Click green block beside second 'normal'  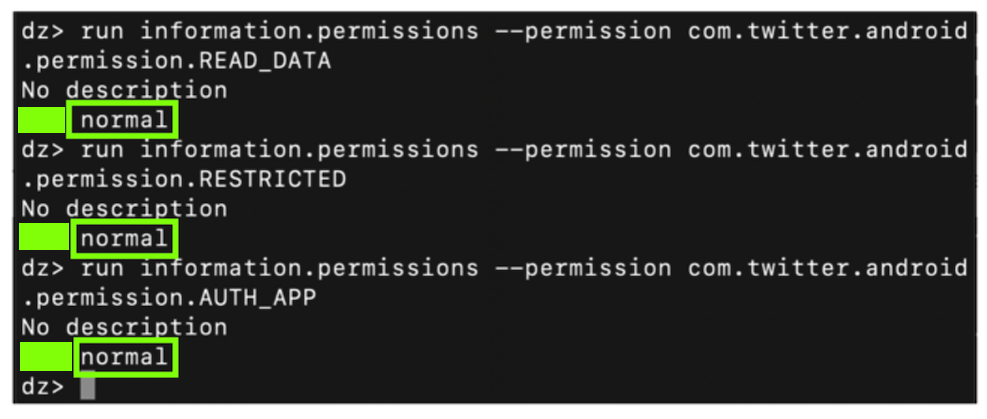(42, 239)
